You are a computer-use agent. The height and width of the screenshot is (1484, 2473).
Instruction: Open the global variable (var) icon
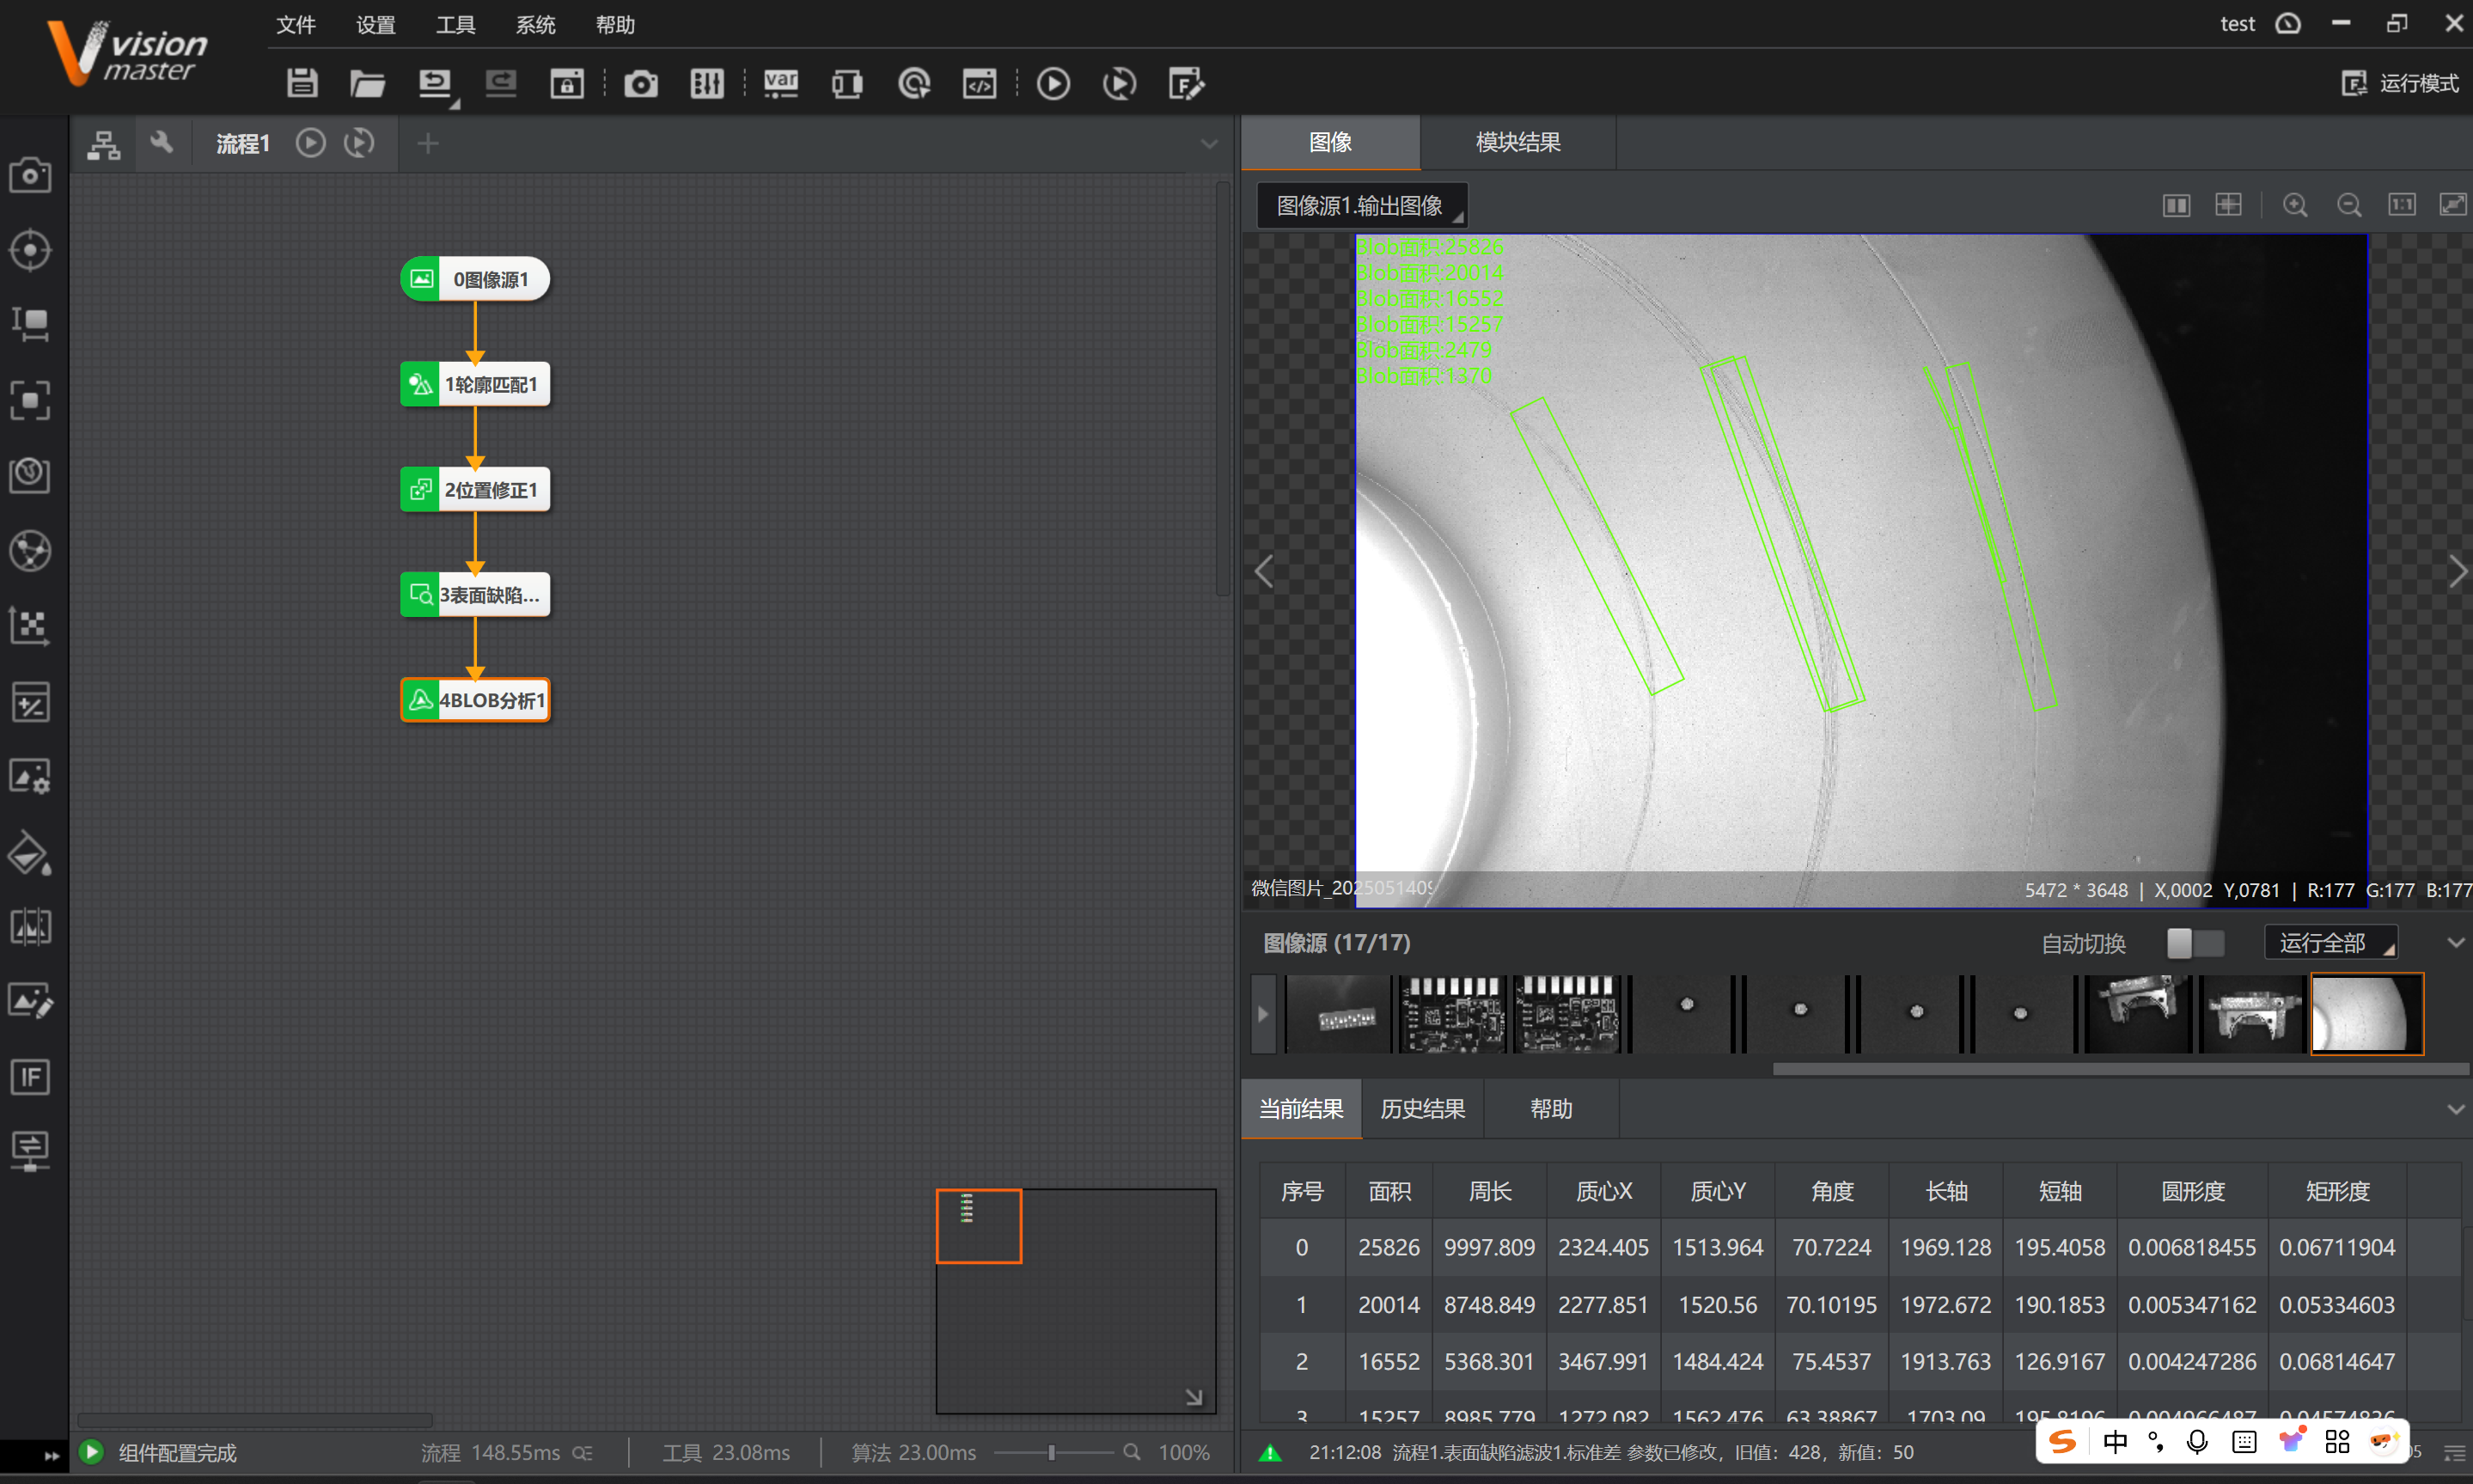[x=780, y=83]
